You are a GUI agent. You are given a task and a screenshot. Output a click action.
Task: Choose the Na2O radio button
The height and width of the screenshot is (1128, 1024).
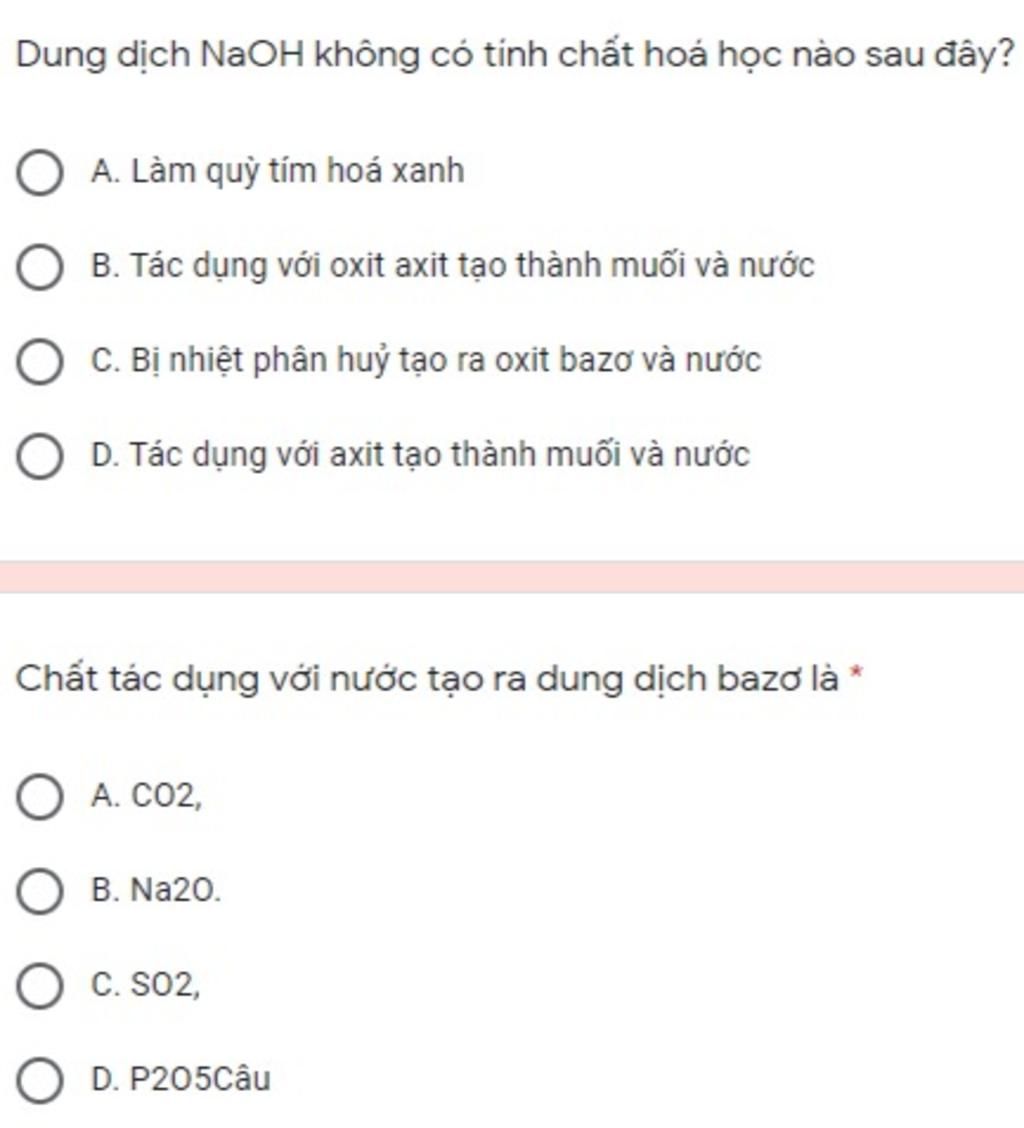[39, 892]
